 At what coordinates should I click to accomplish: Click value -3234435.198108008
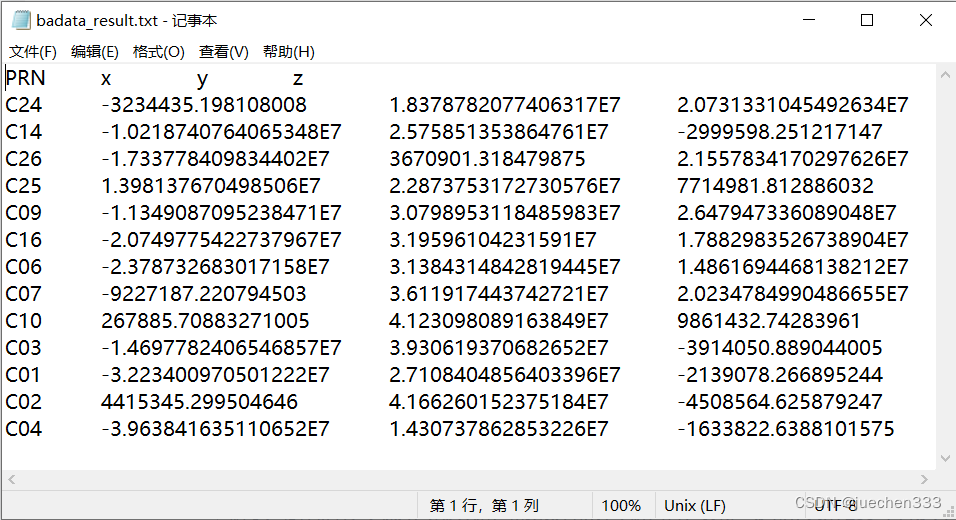[204, 105]
